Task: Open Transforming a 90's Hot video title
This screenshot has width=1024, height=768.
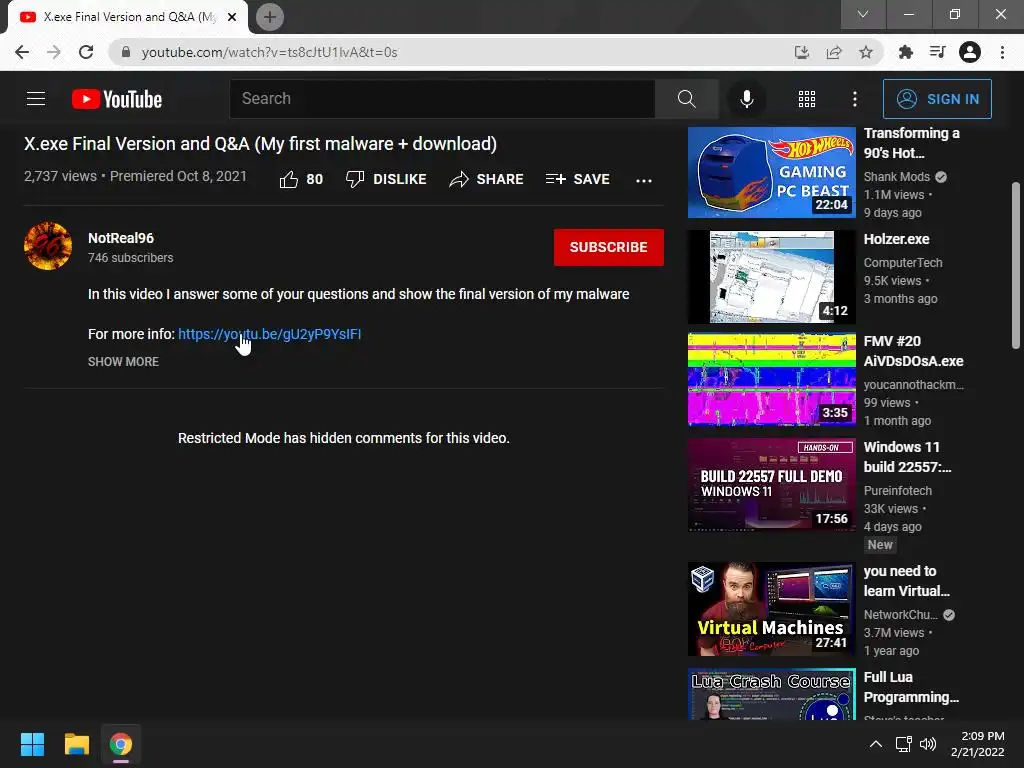Action: [912, 143]
